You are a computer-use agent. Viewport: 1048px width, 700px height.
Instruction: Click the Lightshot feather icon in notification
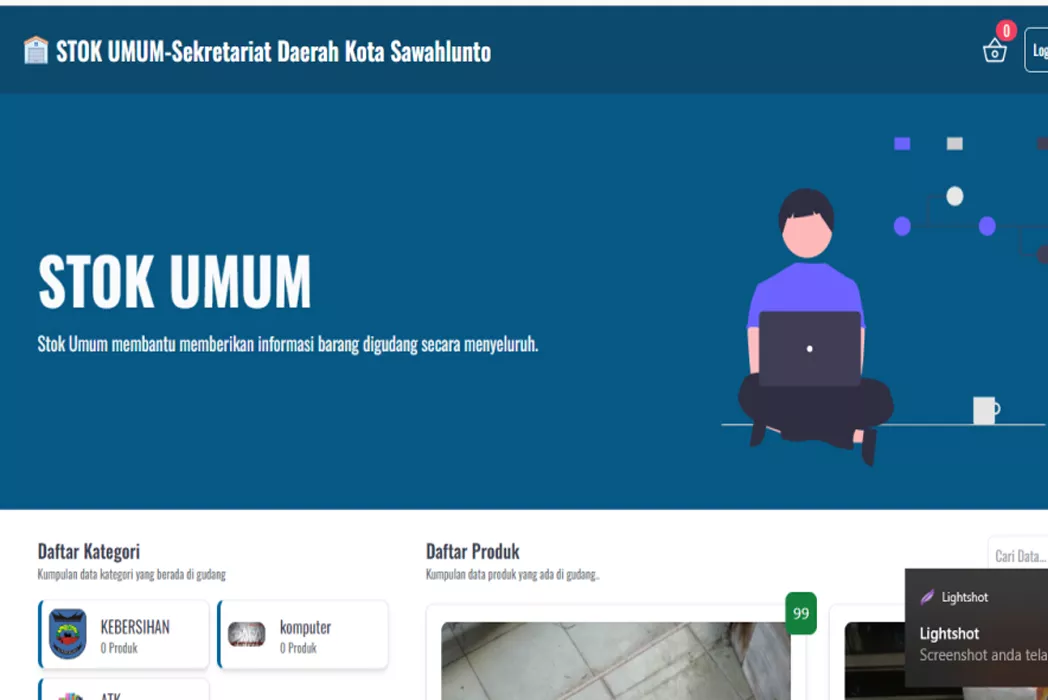tap(927, 597)
